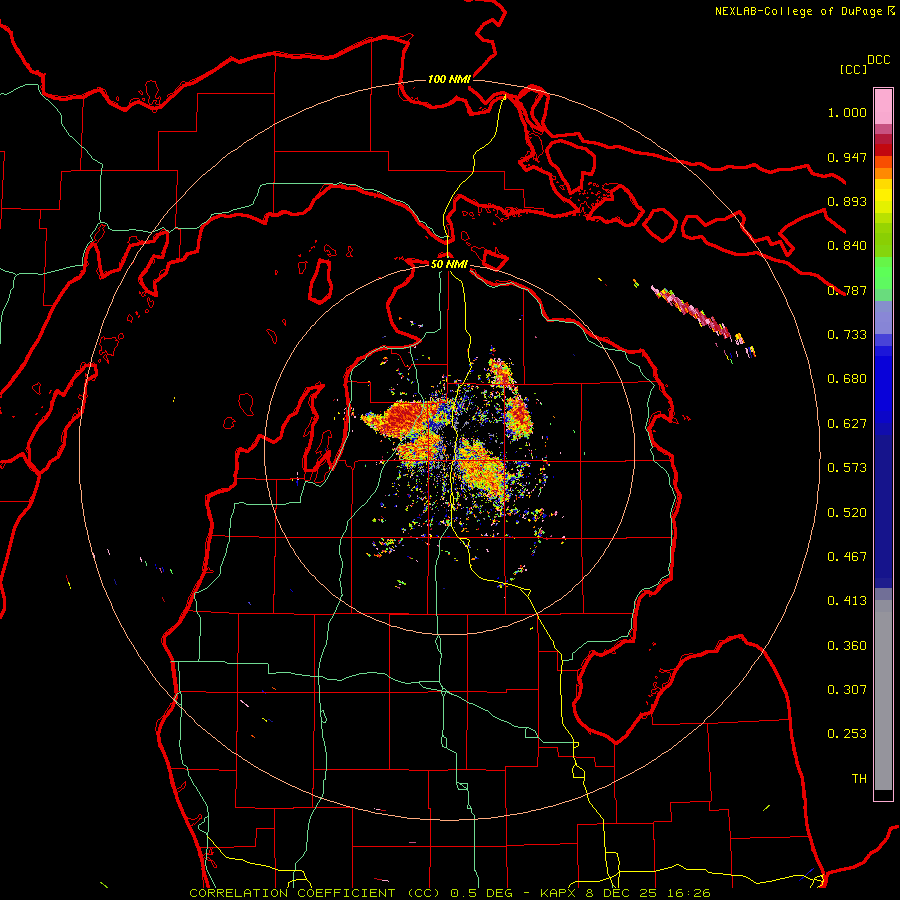Select the 0.467 scale value
900x900 pixels.
847,557
